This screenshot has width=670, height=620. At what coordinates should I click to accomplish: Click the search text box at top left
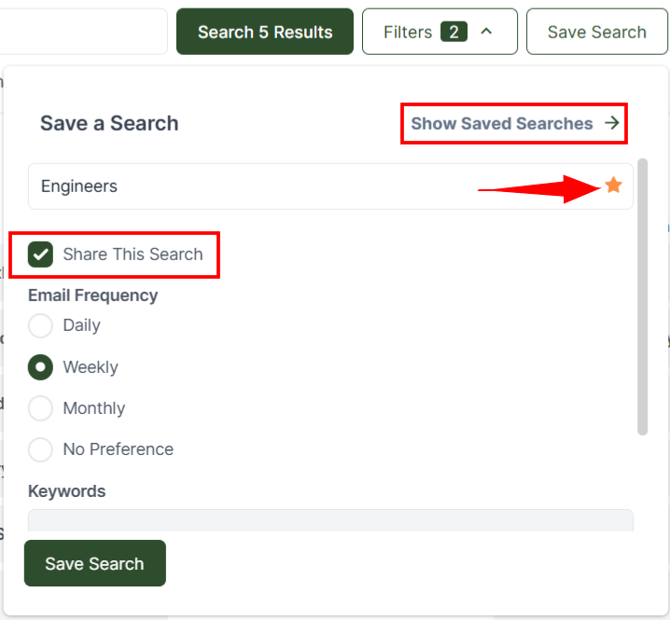pos(82,32)
